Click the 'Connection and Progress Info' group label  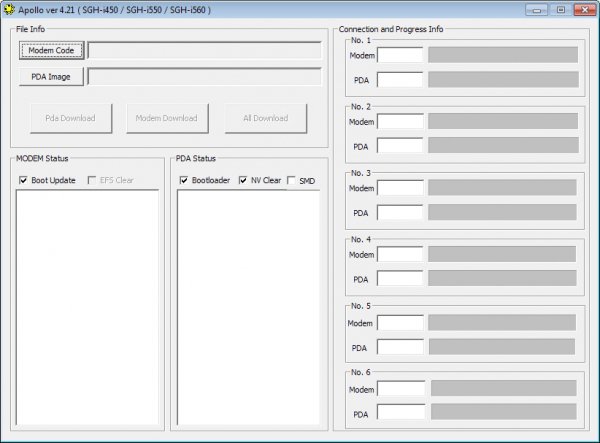pos(391,29)
